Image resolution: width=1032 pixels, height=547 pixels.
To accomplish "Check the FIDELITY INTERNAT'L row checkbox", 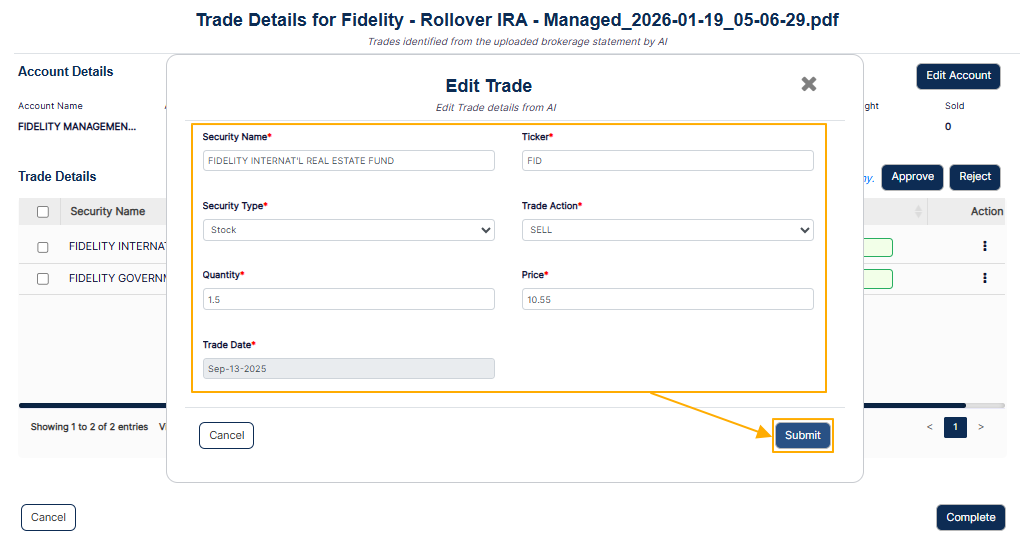I will 43,247.
